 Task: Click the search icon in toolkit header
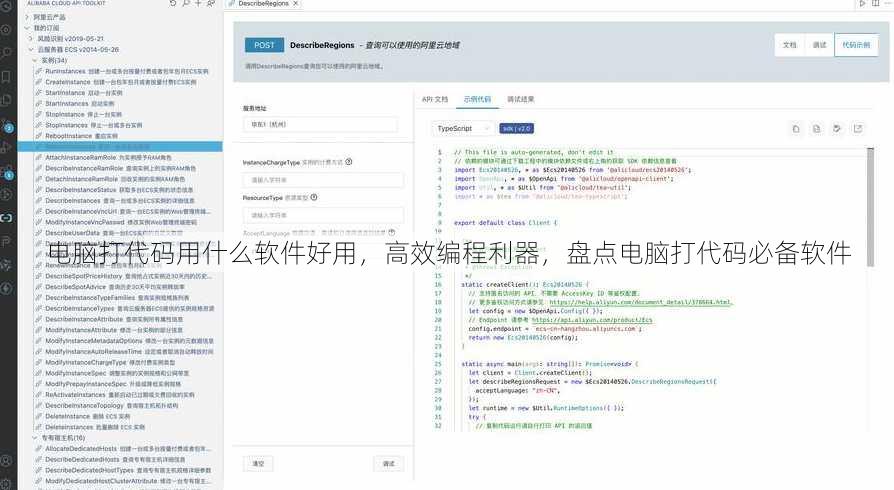(186, 3)
